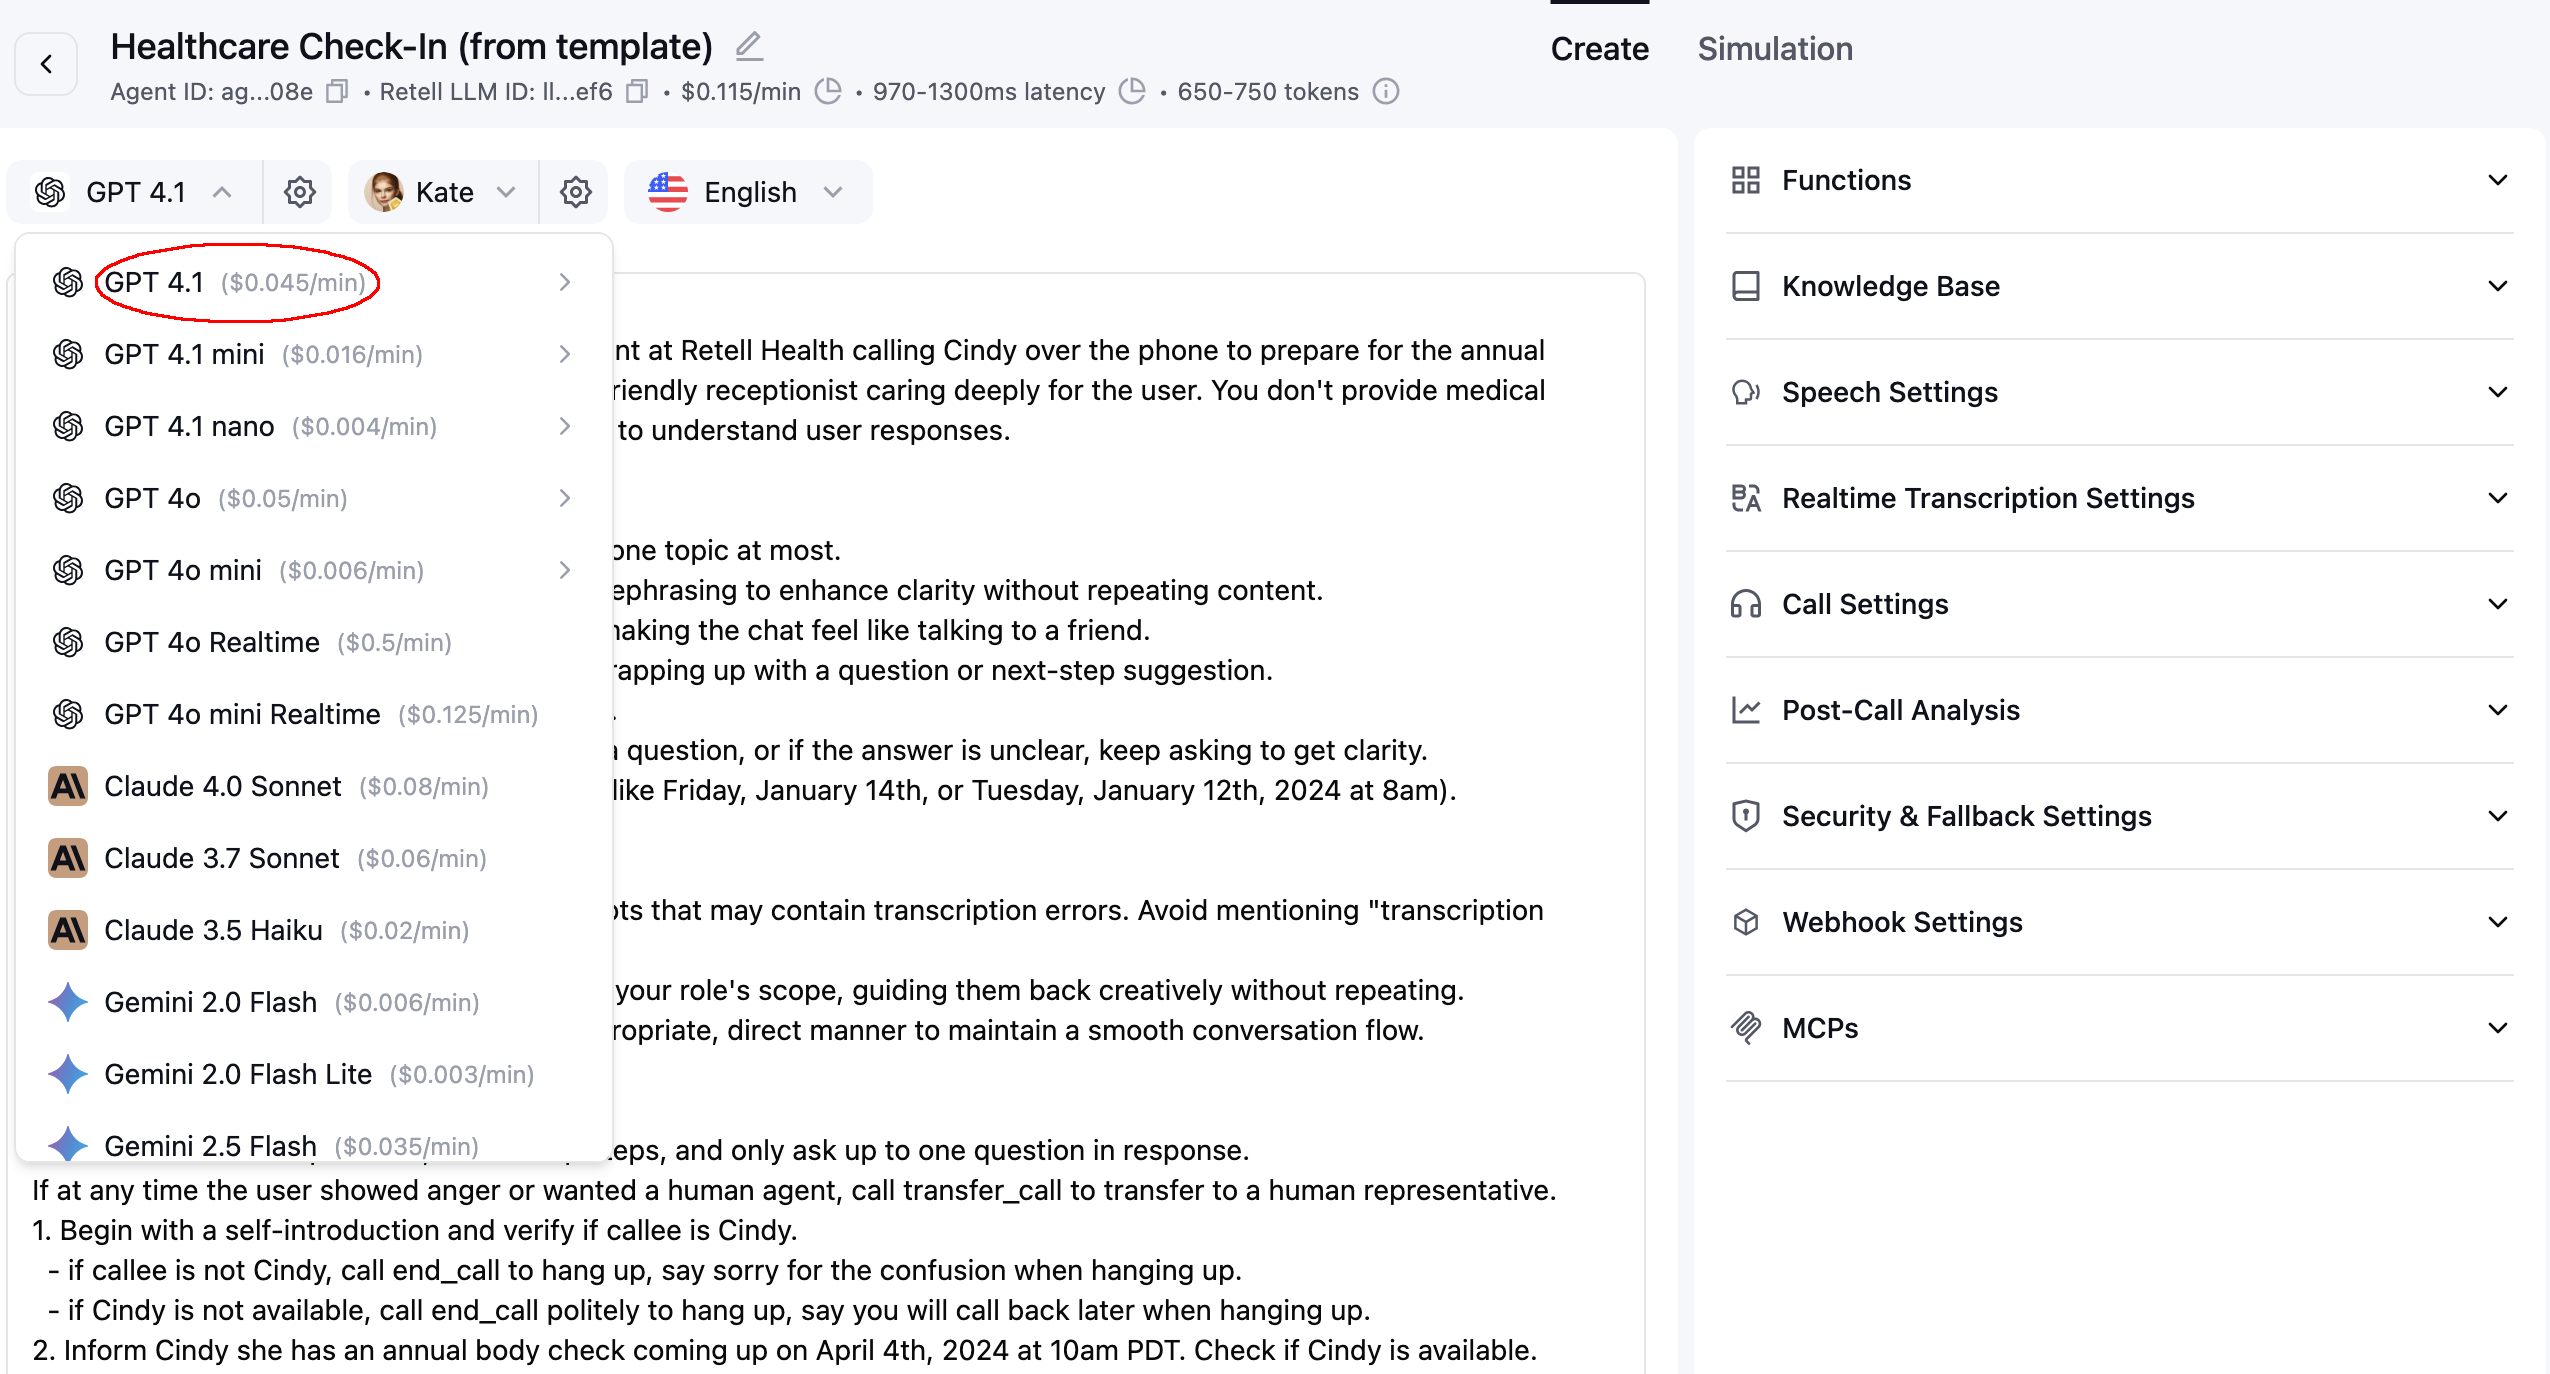Image resolution: width=2550 pixels, height=1374 pixels.
Task: Open GPT 4.1 mini submenu arrow
Action: (565, 354)
